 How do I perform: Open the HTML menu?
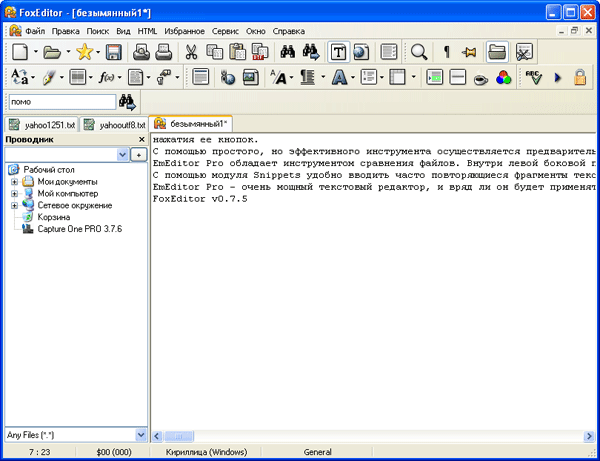[147, 31]
